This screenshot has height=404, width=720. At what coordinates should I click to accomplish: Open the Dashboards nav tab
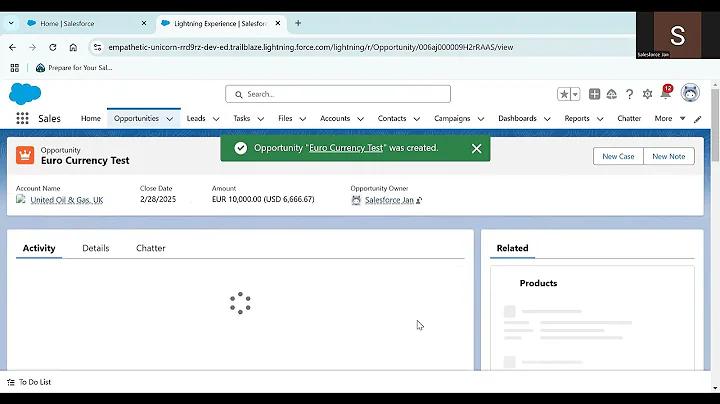click(x=518, y=118)
